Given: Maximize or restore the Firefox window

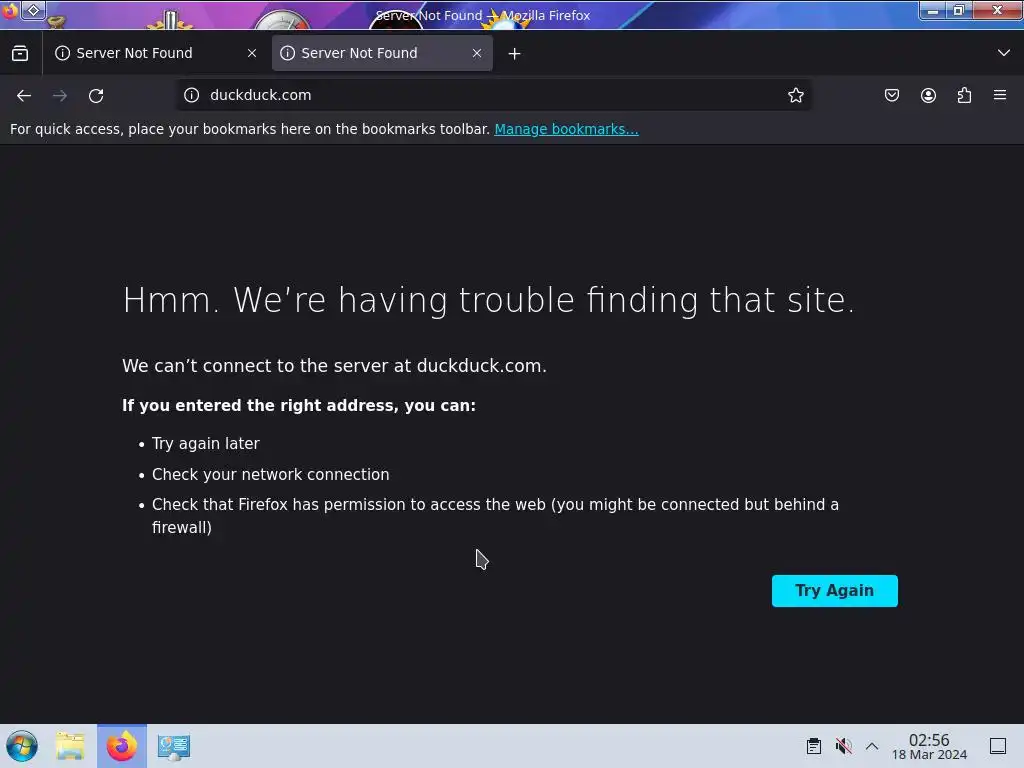Looking at the screenshot, I should tap(959, 10).
